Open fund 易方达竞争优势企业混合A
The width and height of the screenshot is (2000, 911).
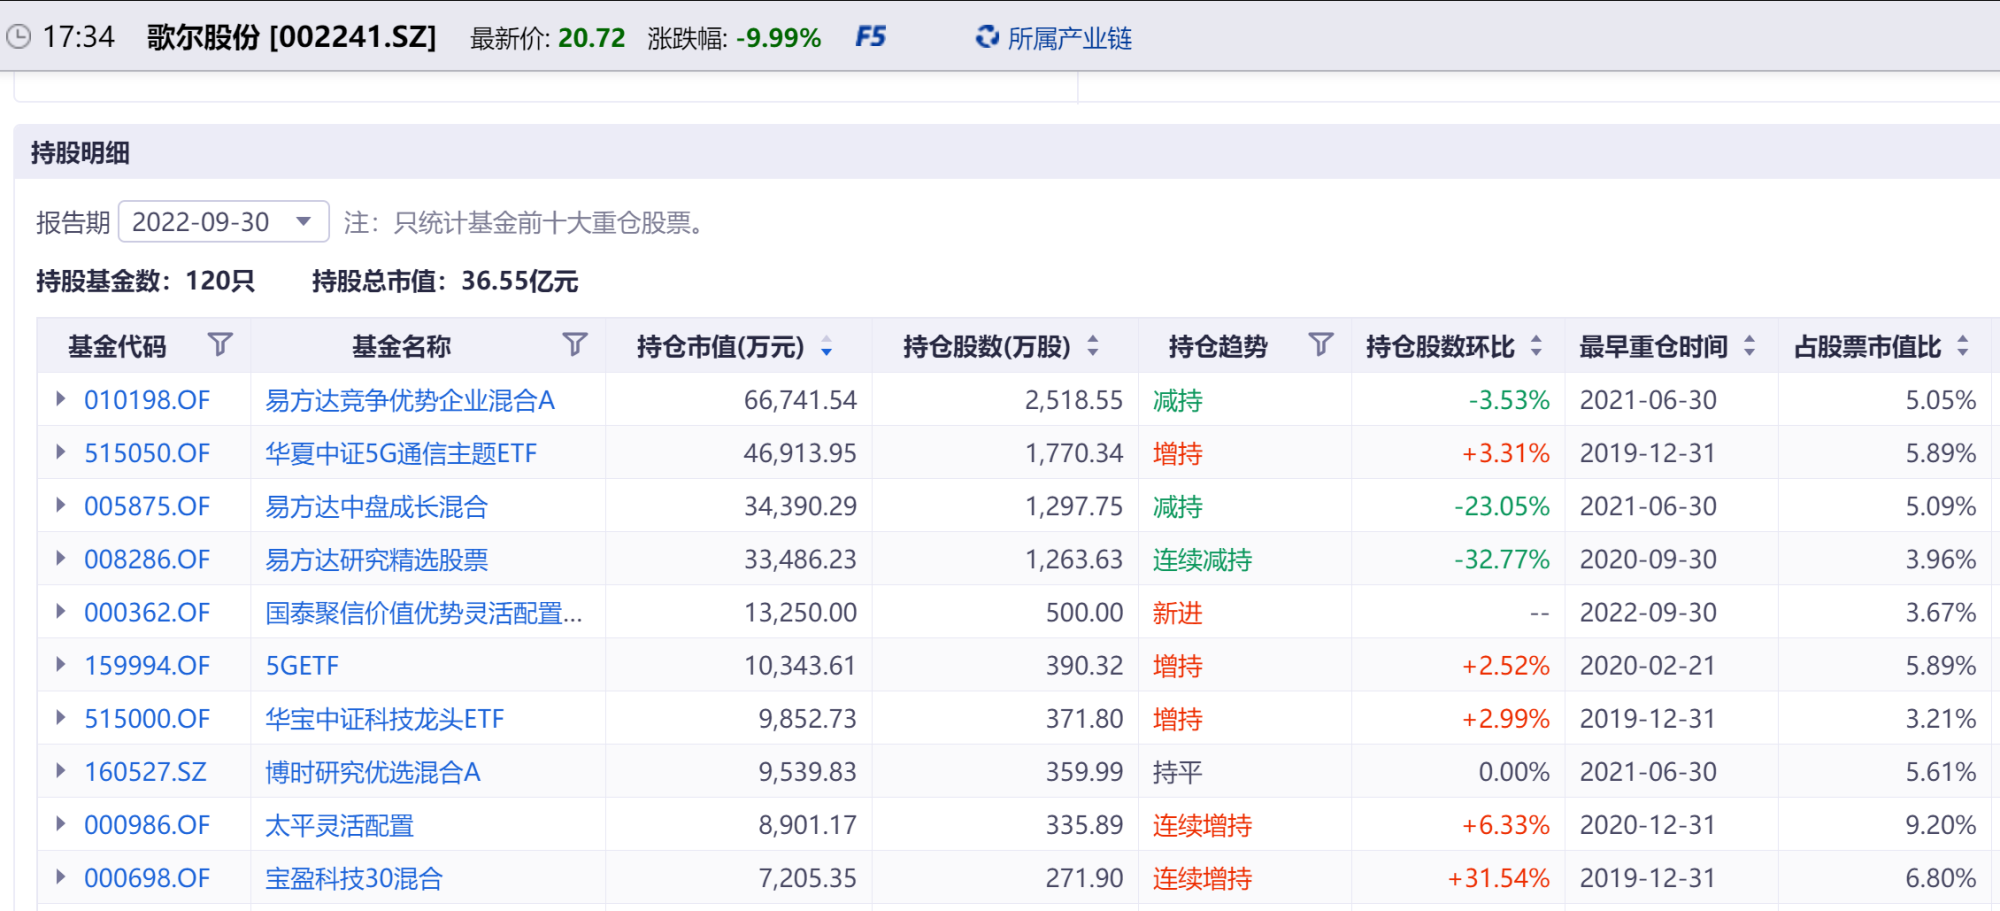[x=409, y=400]
